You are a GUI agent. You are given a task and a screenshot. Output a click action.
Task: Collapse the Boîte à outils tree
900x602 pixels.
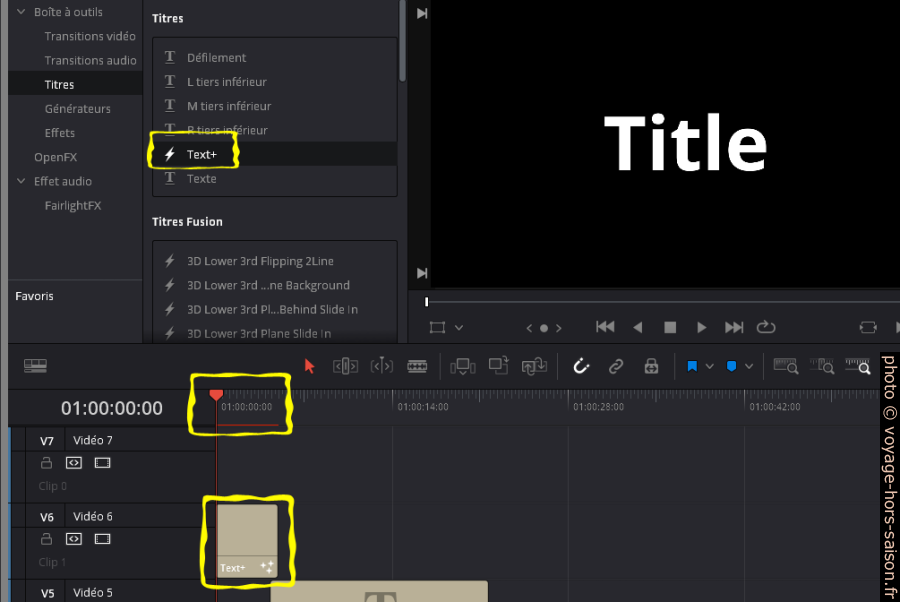[x=21, y=11]
